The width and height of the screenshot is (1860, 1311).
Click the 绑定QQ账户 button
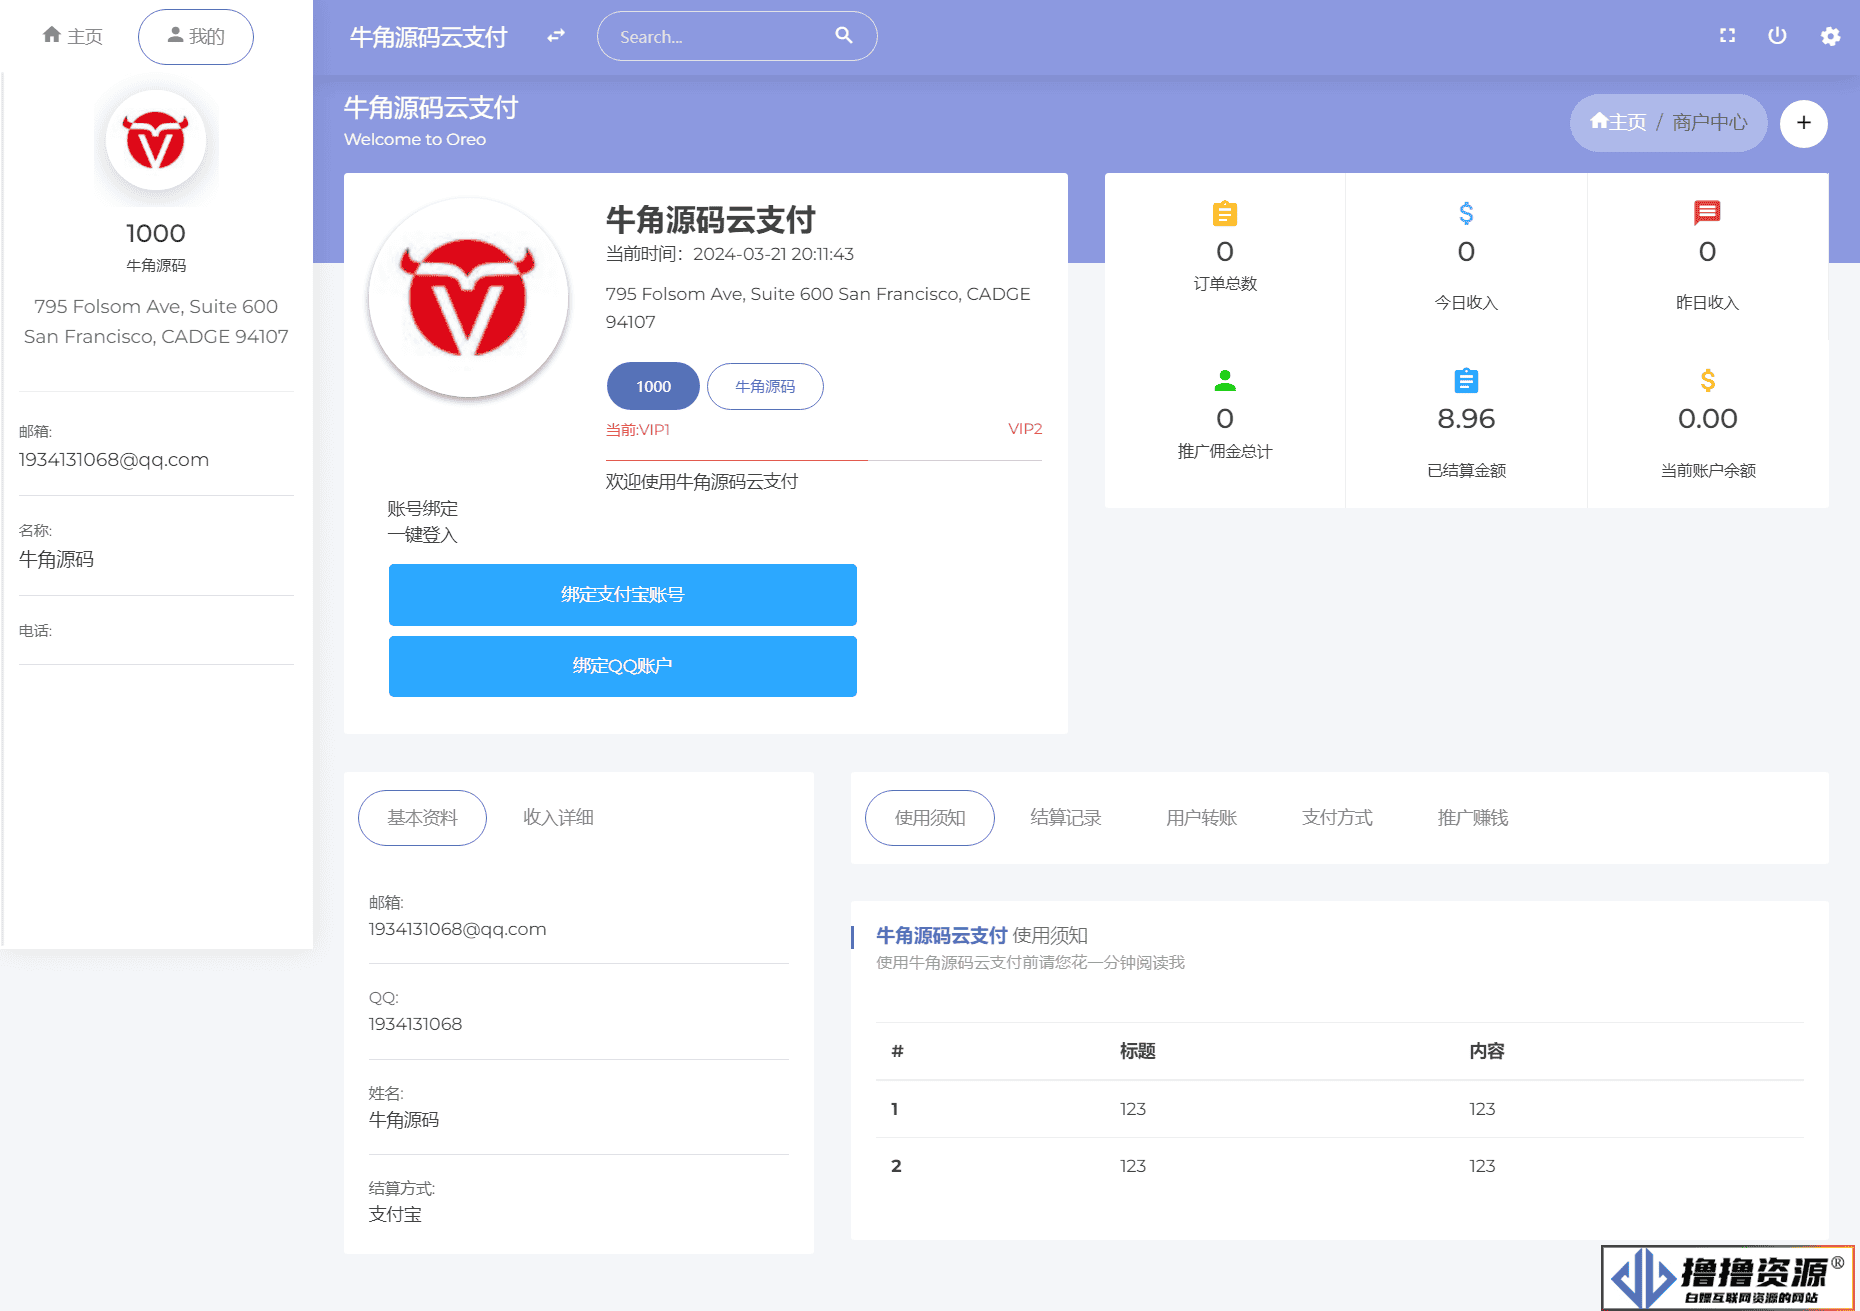tap(623, 666)
